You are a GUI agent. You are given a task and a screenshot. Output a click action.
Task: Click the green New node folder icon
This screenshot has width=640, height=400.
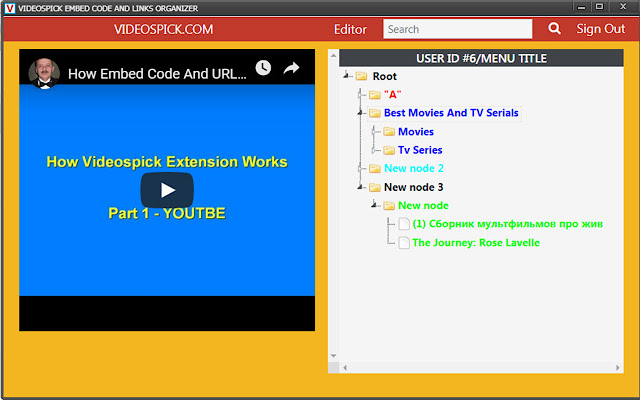pos(389,206)
